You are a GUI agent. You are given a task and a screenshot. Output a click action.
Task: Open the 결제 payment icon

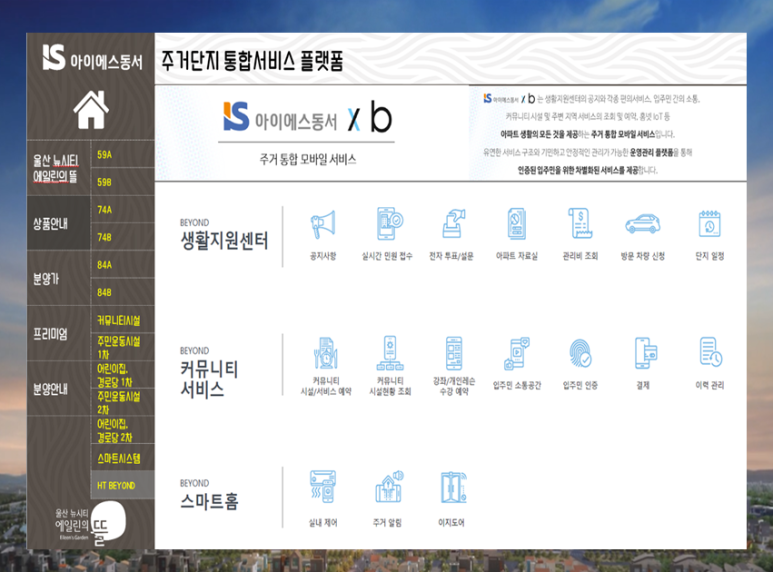click(646, 353)
